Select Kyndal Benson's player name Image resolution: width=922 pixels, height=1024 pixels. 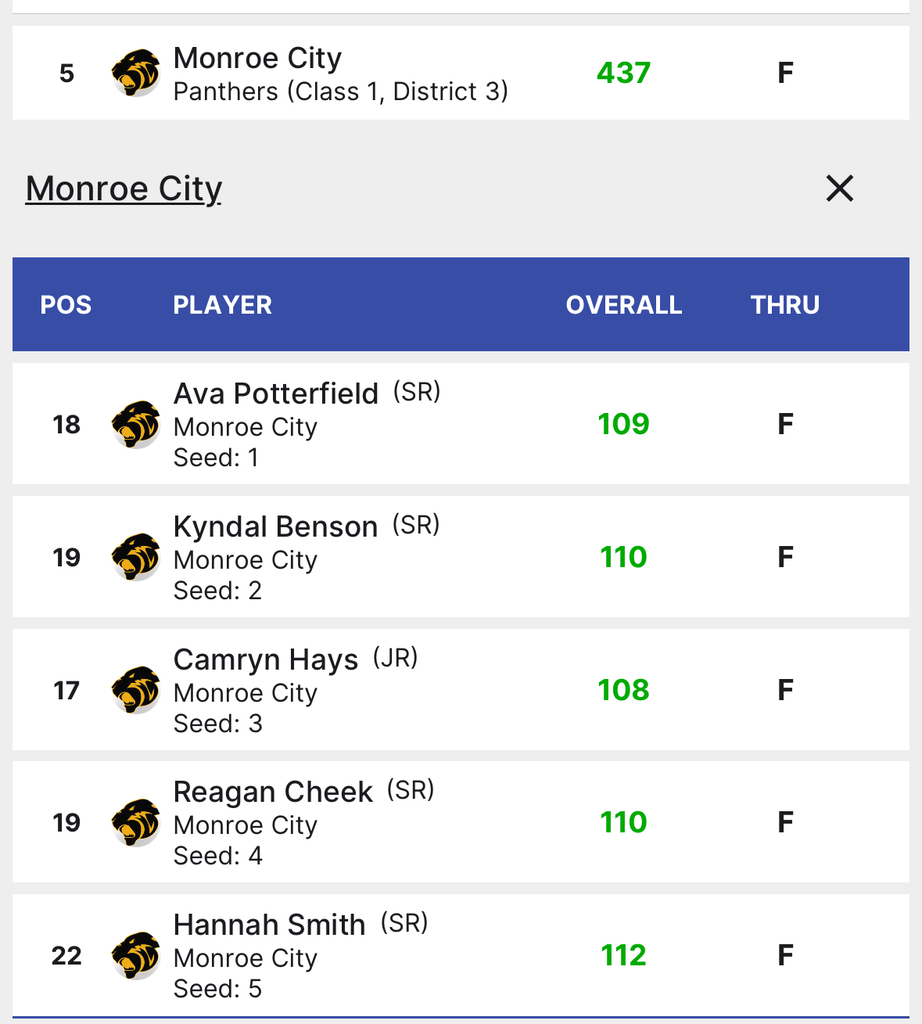click(x=275, y=527)
